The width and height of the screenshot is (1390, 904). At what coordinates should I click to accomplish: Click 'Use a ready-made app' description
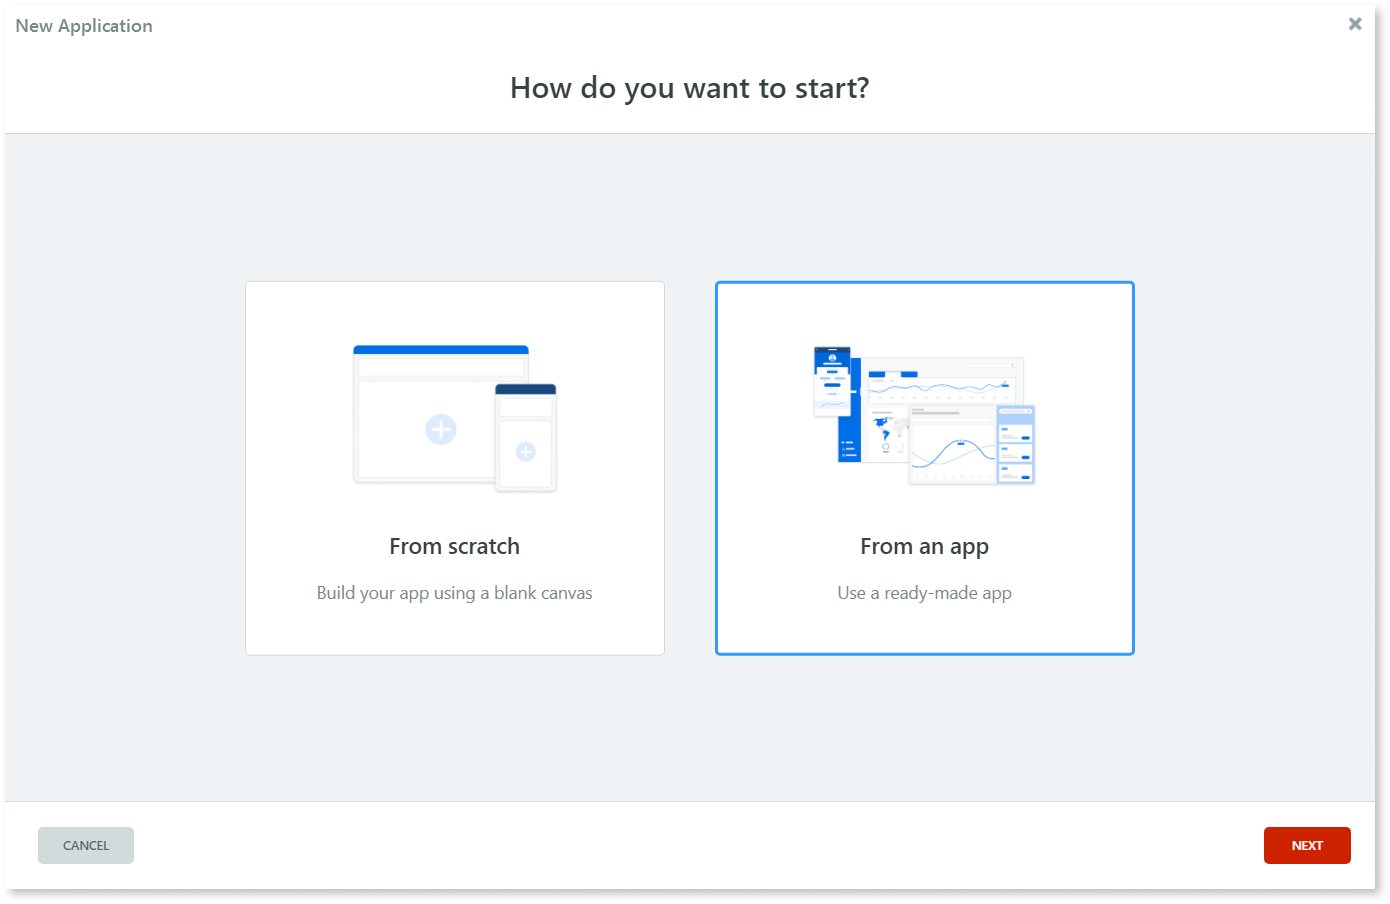click(x=925, y=593)
